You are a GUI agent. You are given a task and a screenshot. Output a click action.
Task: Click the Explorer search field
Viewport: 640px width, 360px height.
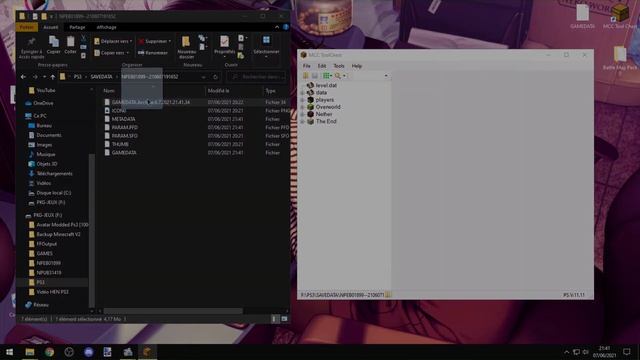(x=256, y=77)
